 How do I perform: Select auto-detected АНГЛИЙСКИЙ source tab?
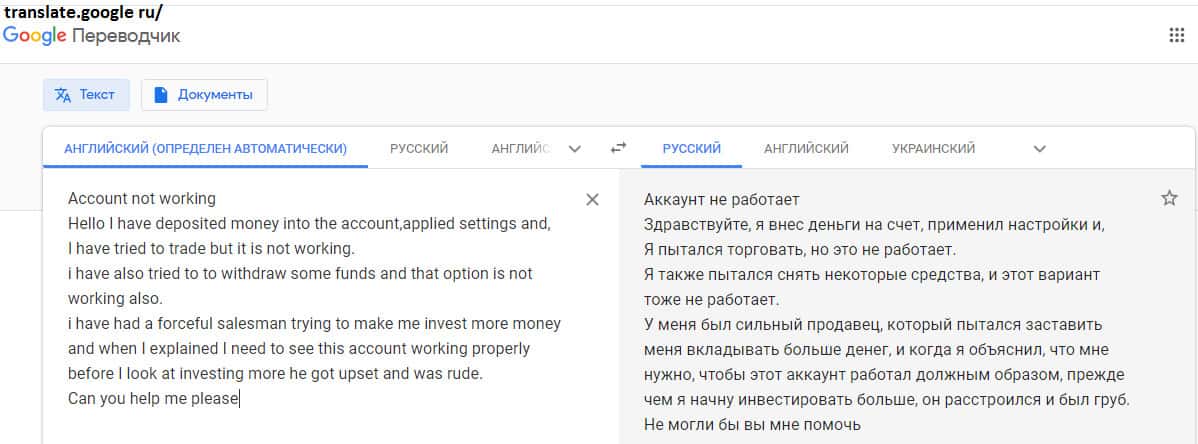point(205,148)
